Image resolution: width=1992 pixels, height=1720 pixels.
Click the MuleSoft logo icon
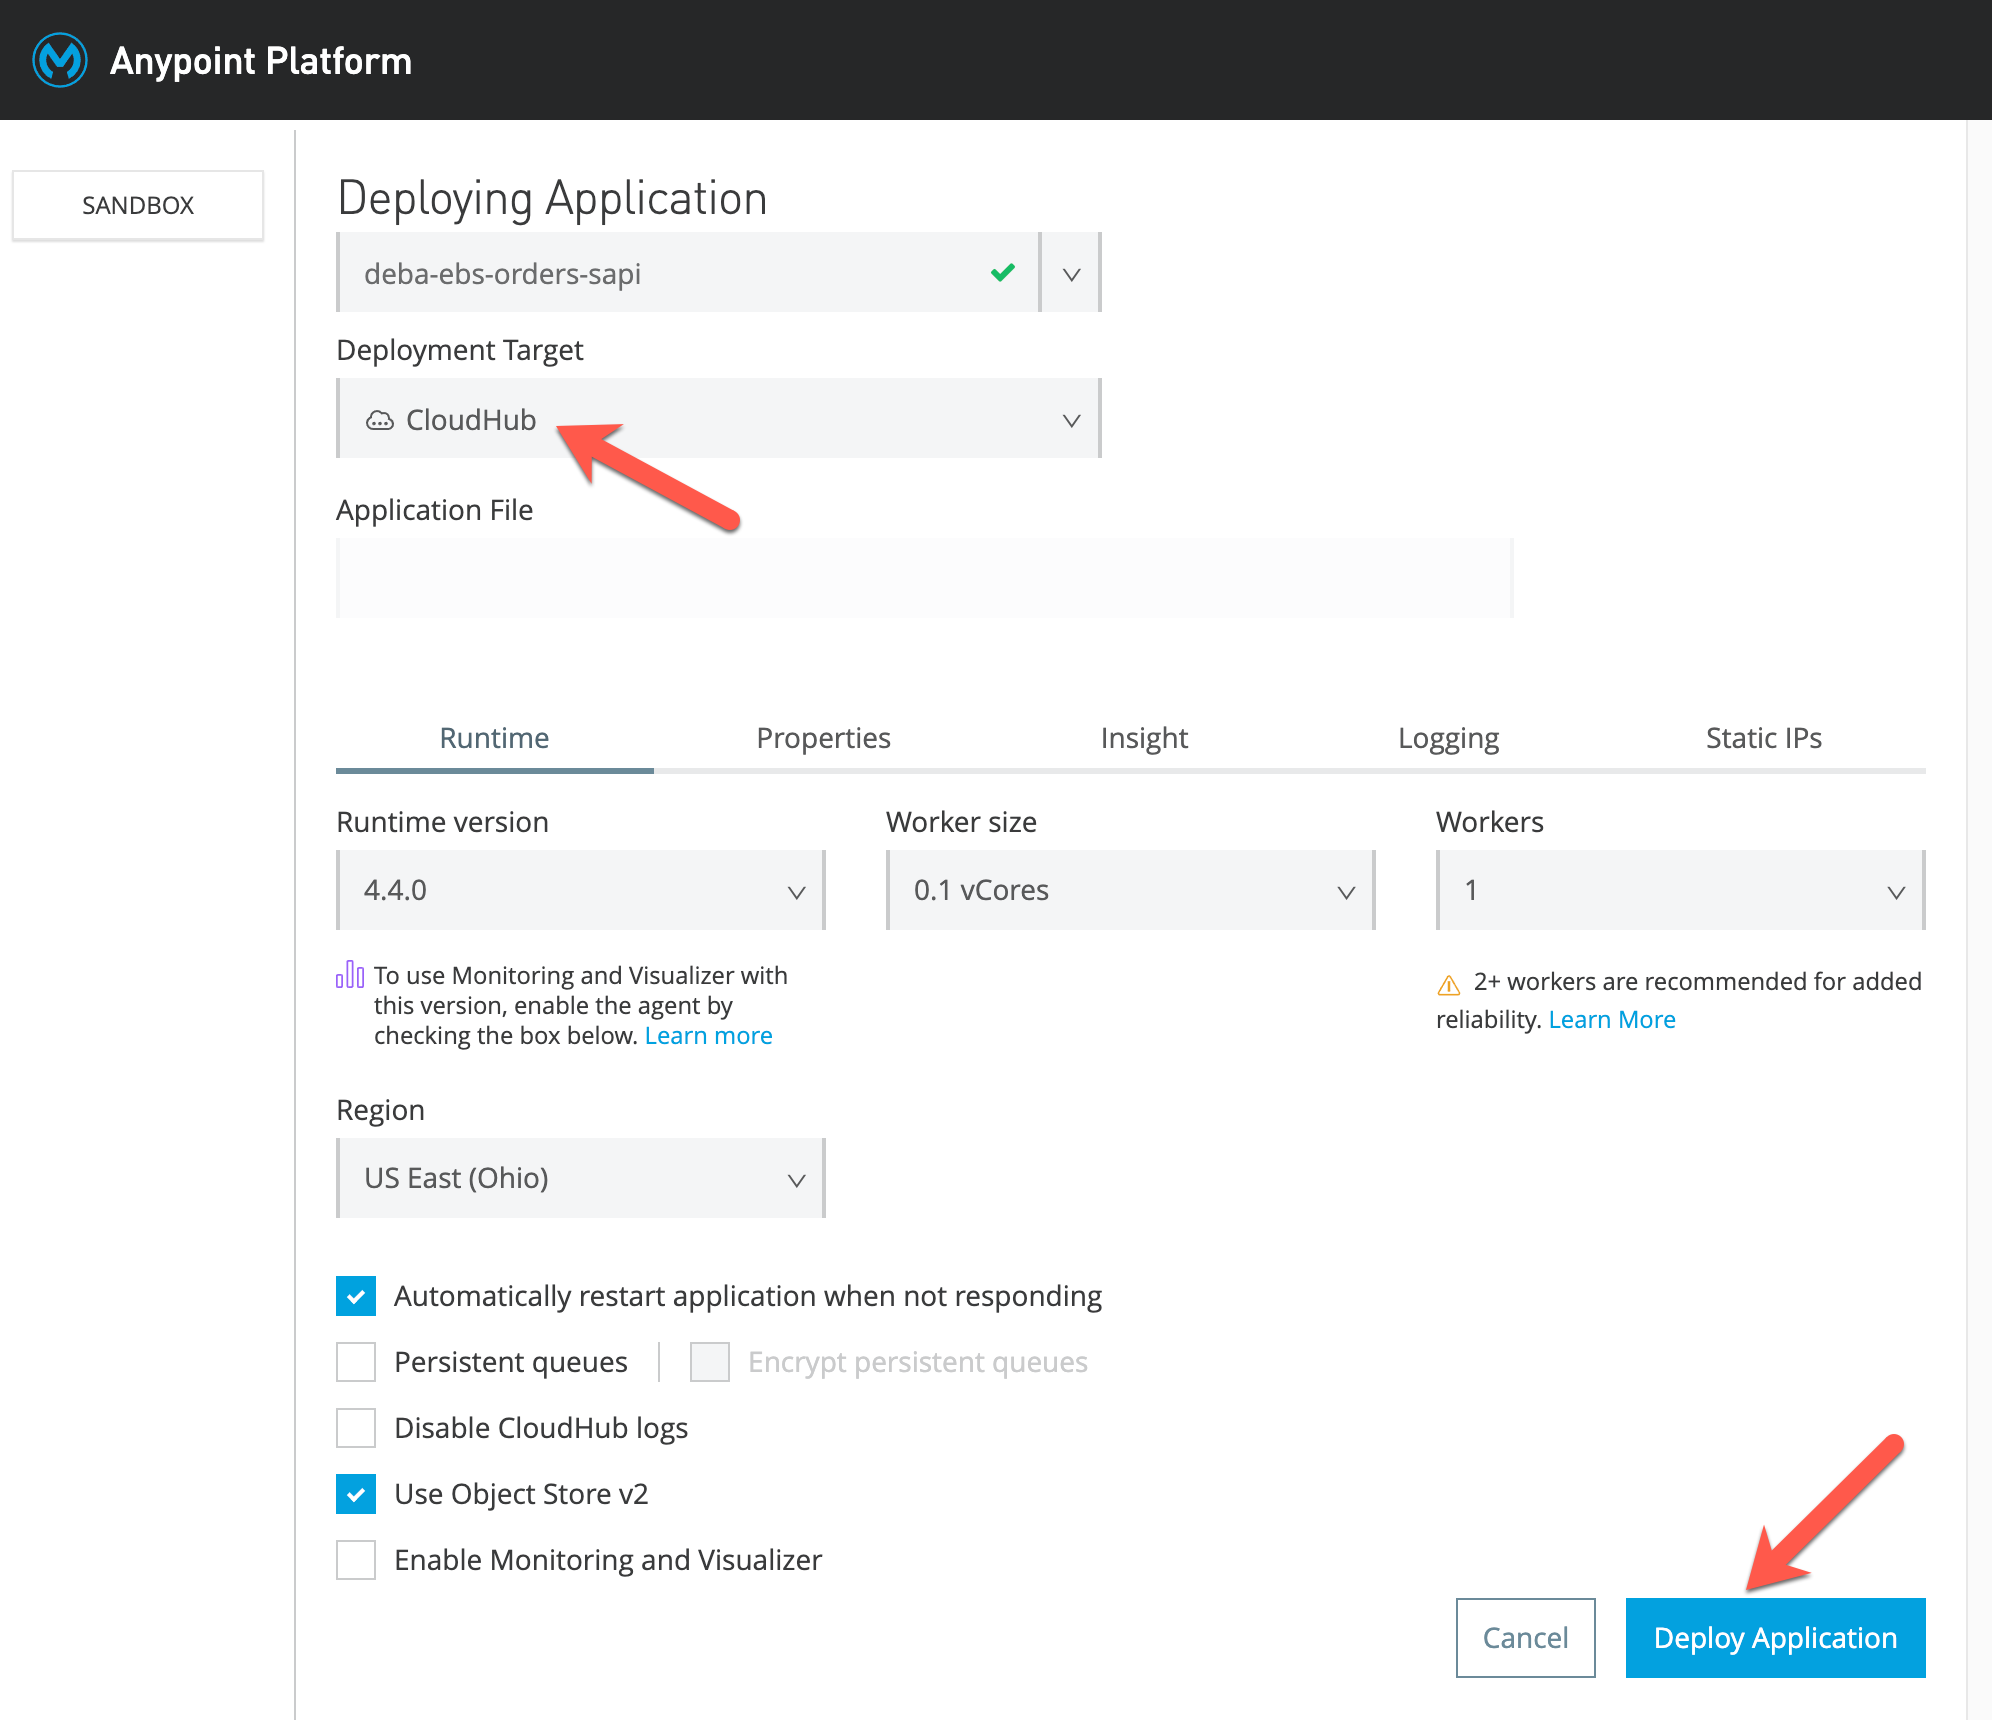60,60
